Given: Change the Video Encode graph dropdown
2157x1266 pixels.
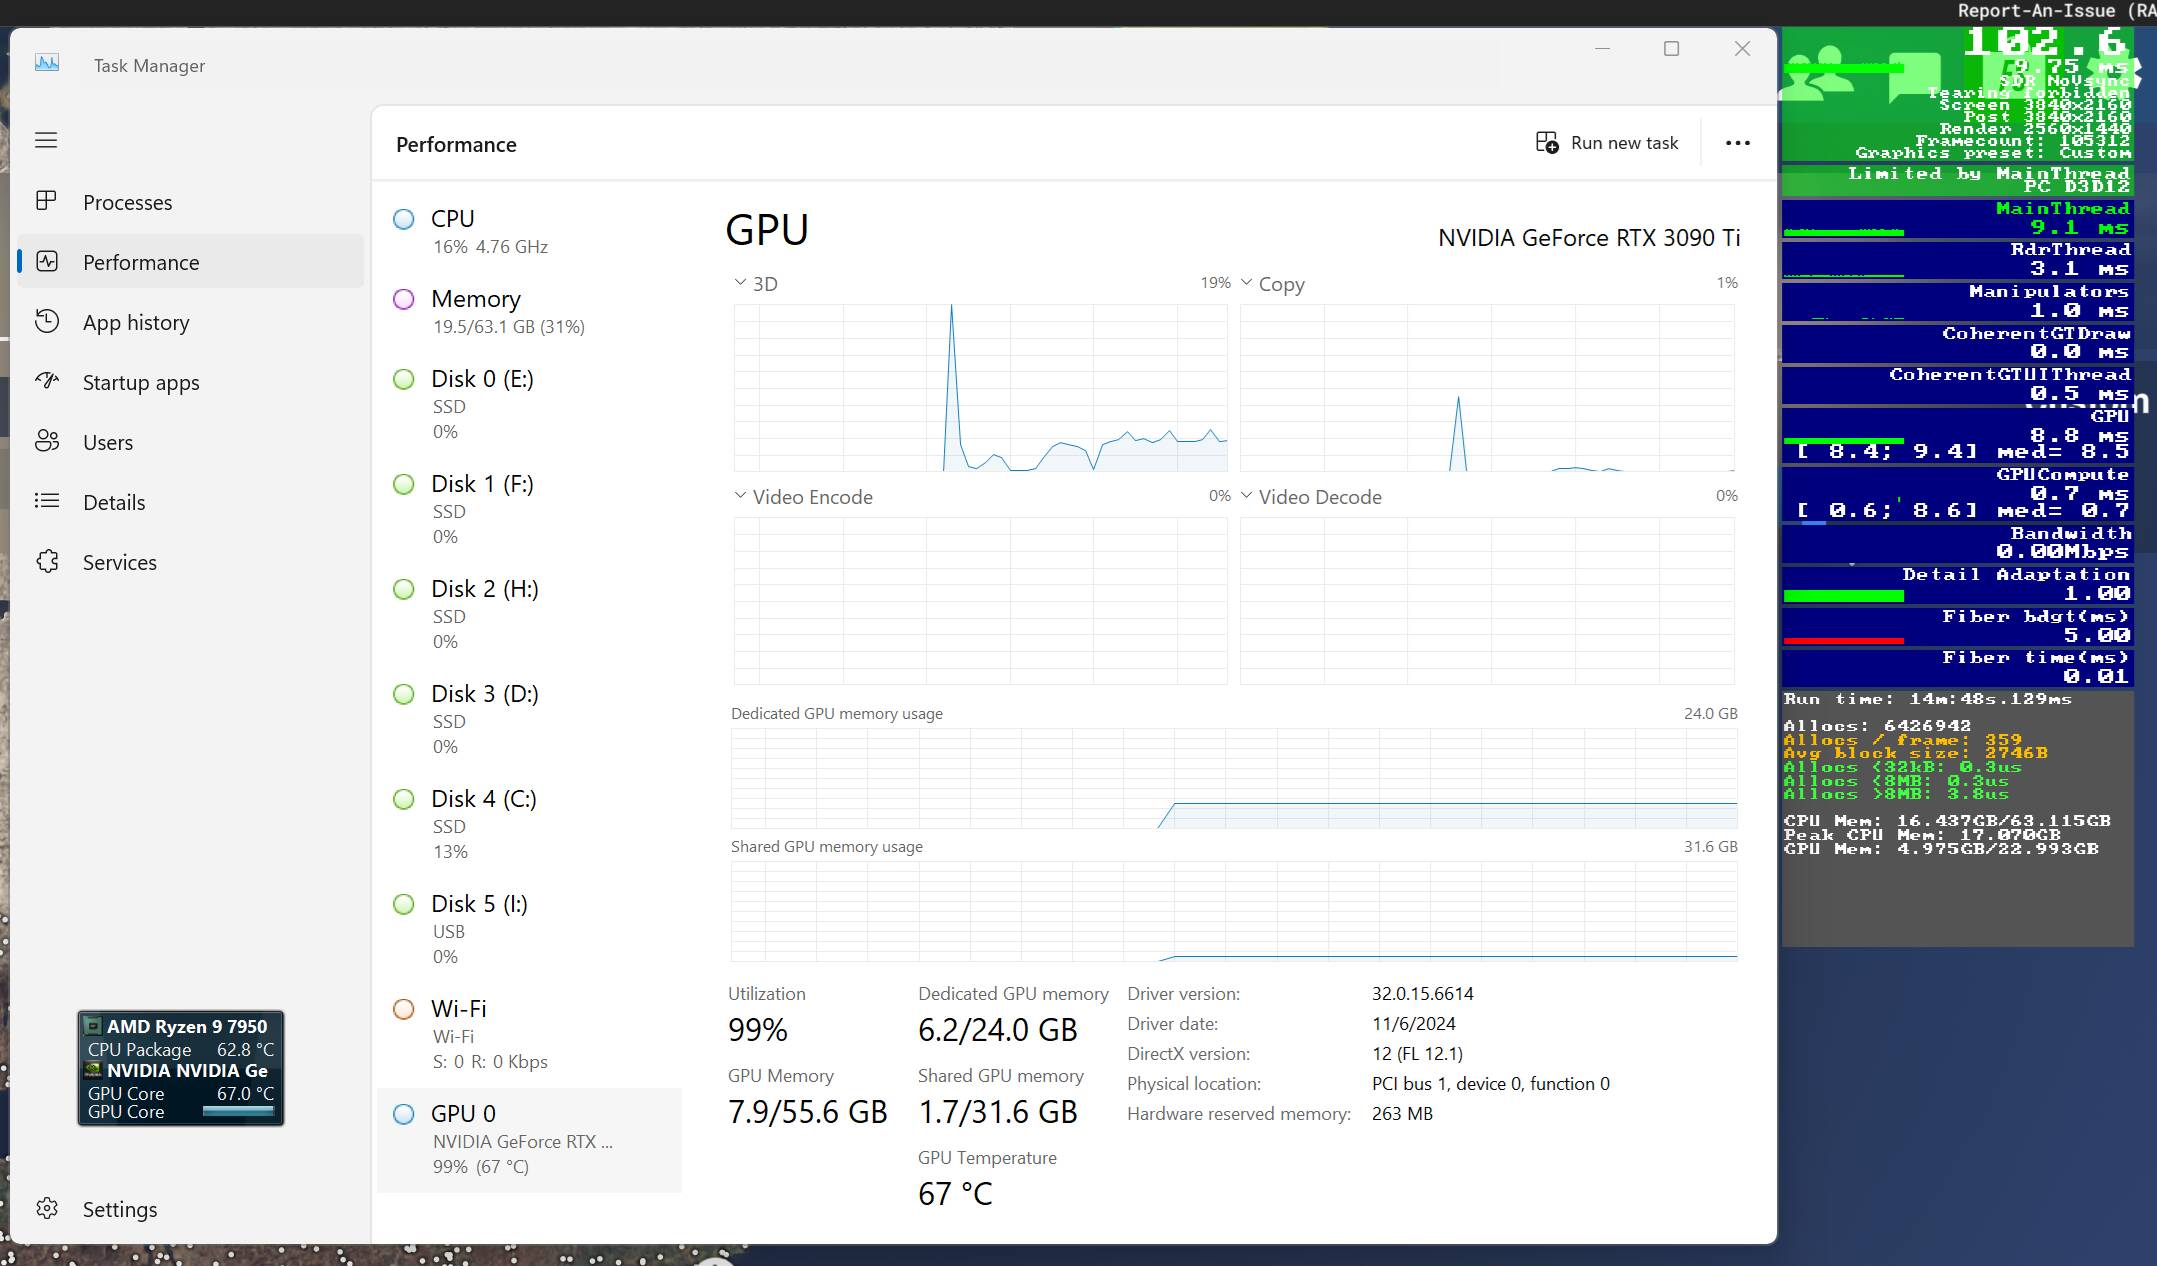Looking at the screenshot, I should (740, 496).
